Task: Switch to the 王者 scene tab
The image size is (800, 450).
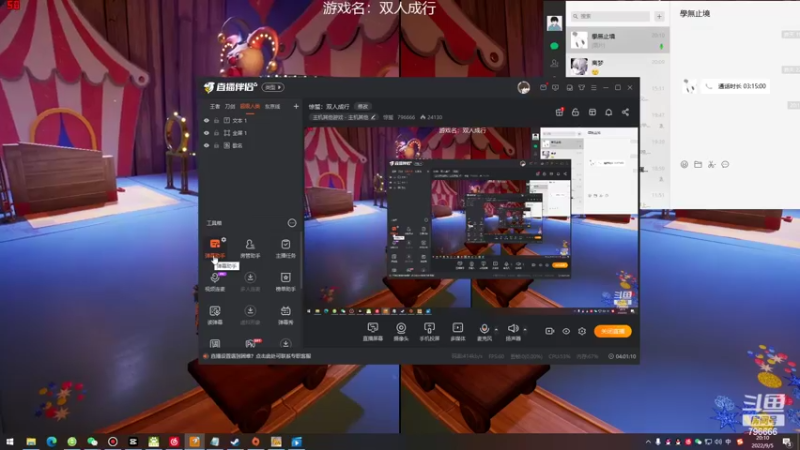Action: 215,107
